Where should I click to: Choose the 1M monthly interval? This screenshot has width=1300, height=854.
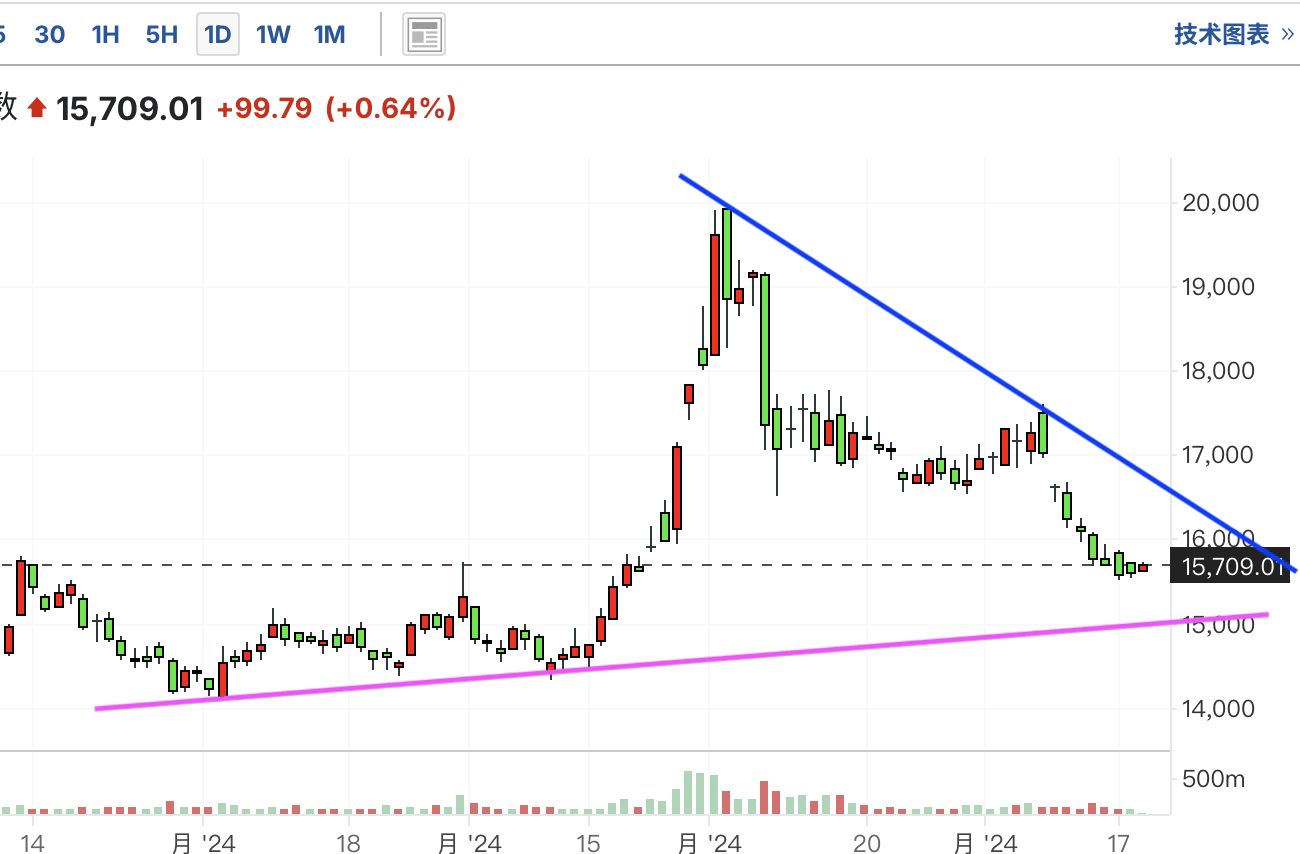coord(329,35)
